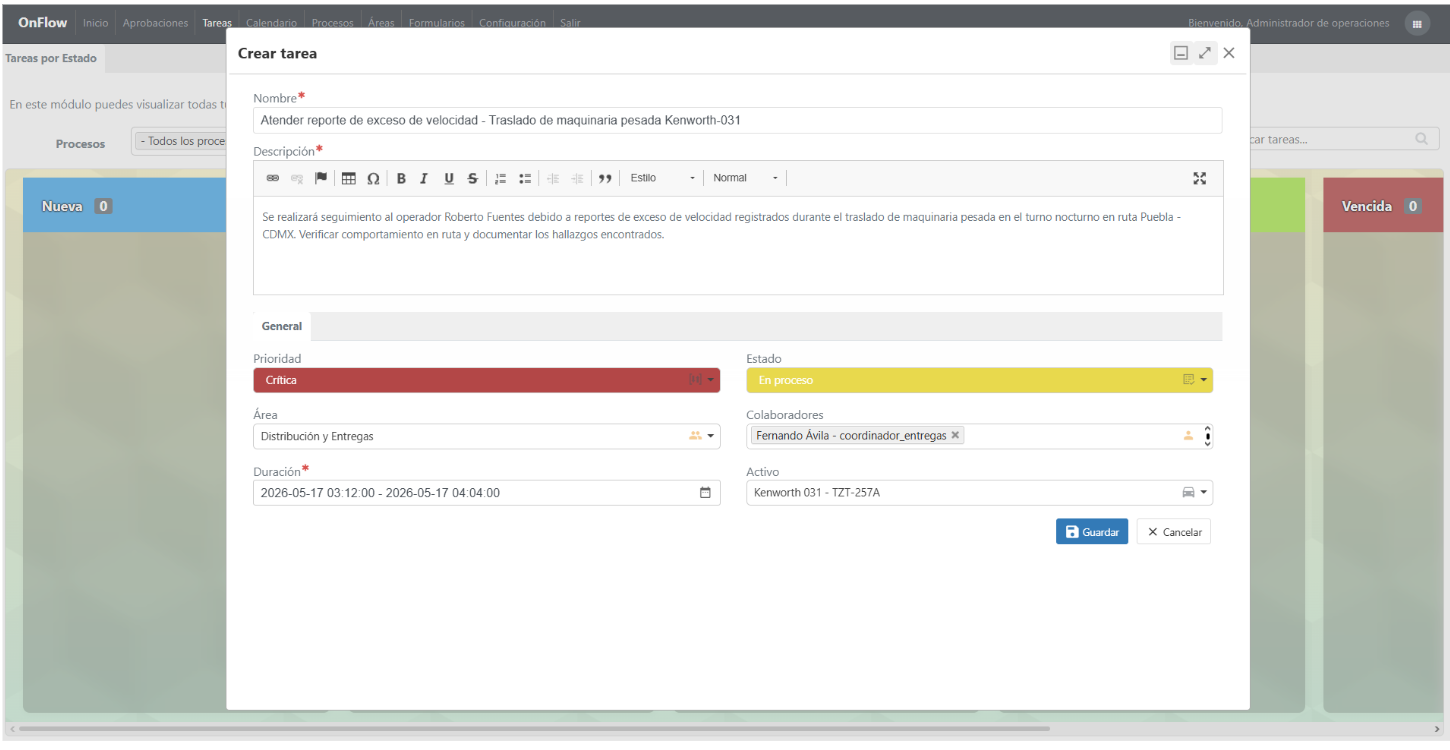This screenshot has height=750, width=1450.
Task: Open the special character Omega tool
Action: (373, 178)
